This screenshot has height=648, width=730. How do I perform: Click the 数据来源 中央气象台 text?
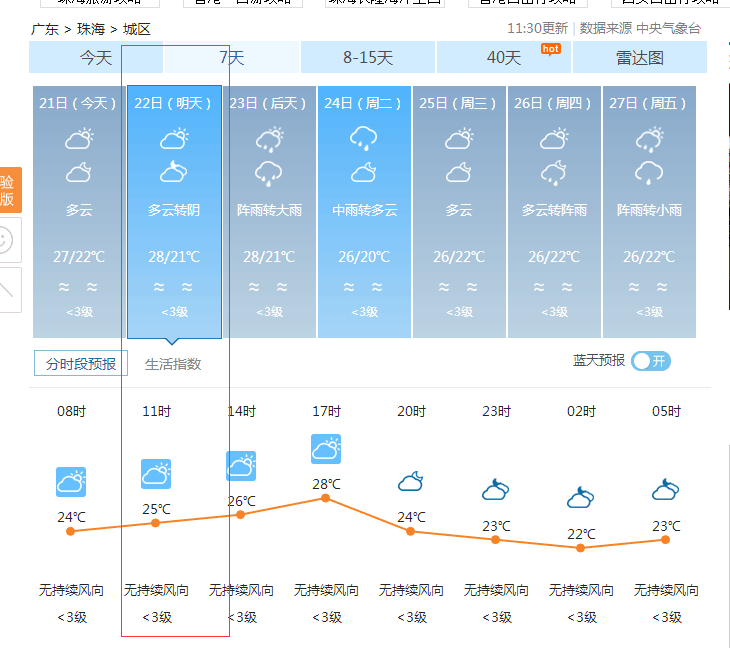[x=640, y=28]
